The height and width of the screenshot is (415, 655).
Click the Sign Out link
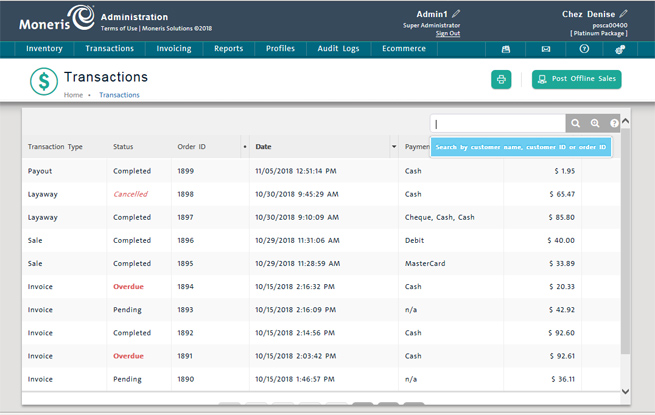[448, 33]
